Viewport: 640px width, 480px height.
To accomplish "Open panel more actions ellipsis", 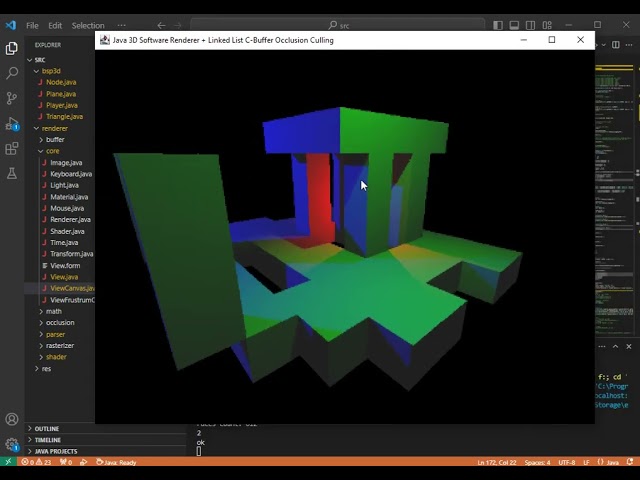I will (x=602, y=347).
